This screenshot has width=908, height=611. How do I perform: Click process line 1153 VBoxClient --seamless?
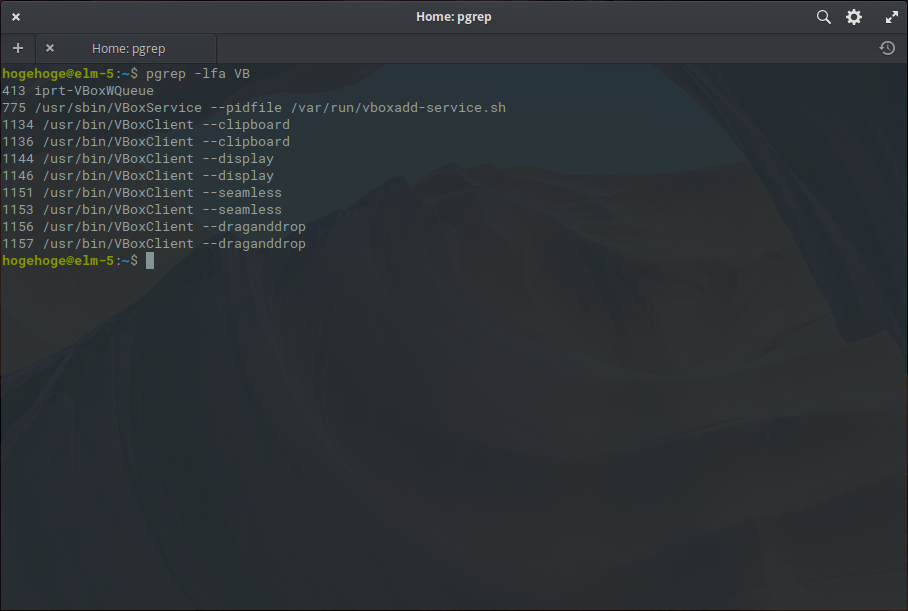coord(142,210)
